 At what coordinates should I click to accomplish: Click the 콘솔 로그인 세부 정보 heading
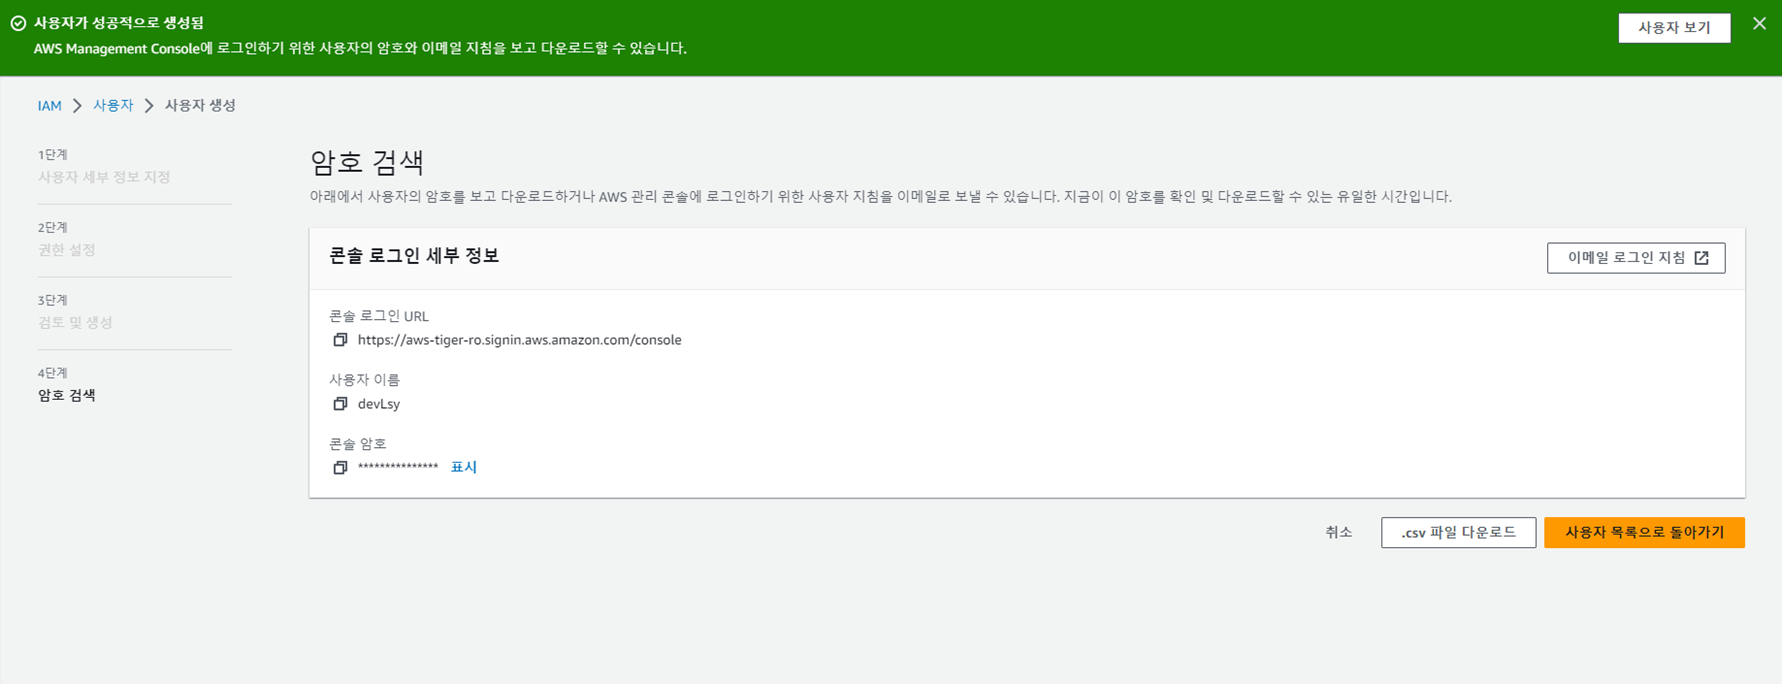pyautogui.click(x=414, y=256)
